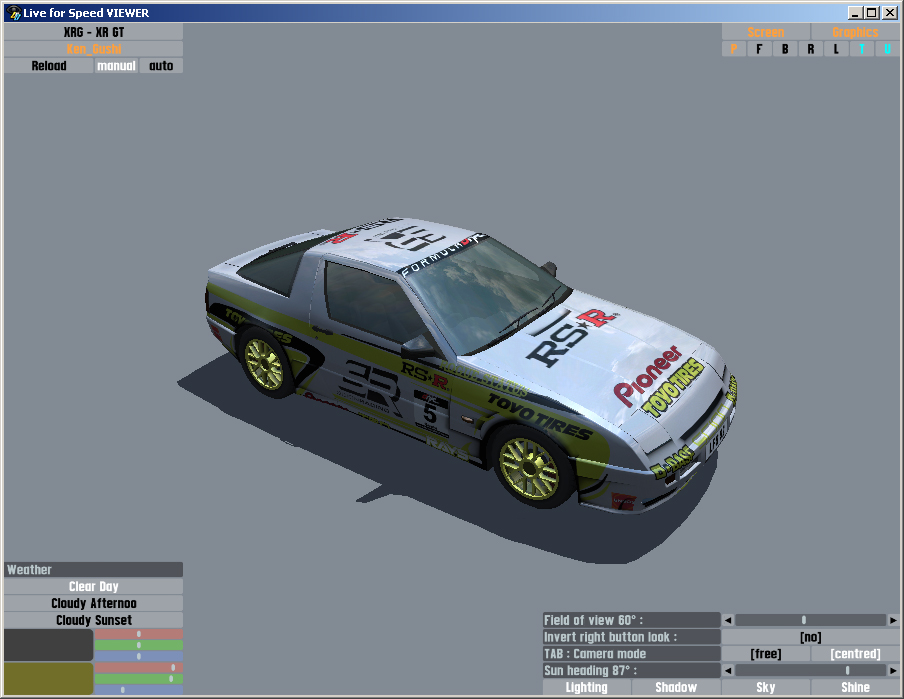This screenshot has height=699, width=904.
Task: Close the Live for Speed VIEWER window
Action: pyautogui.click(x=890, y=13)
